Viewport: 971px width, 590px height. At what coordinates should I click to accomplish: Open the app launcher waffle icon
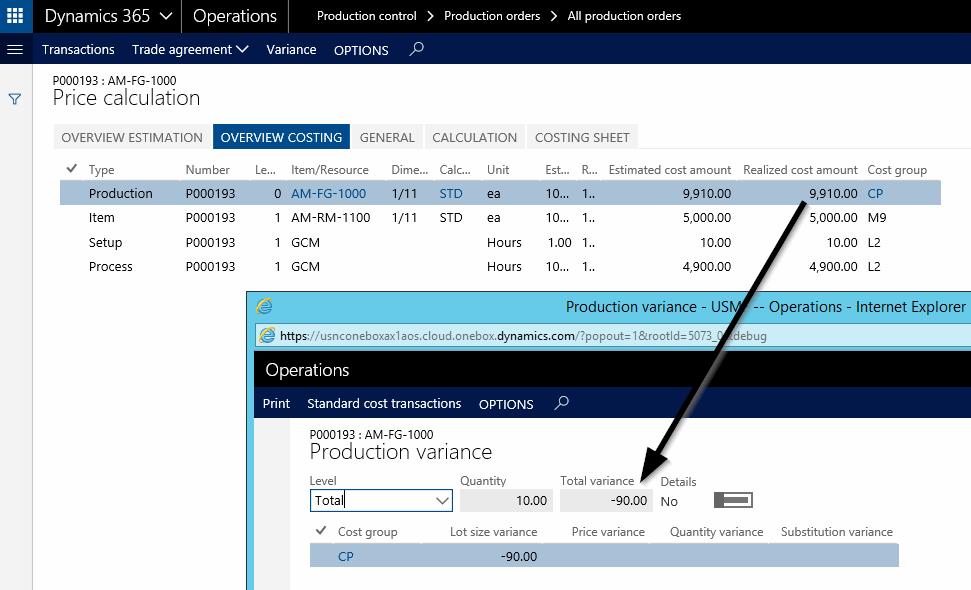(x=15, y=16)
